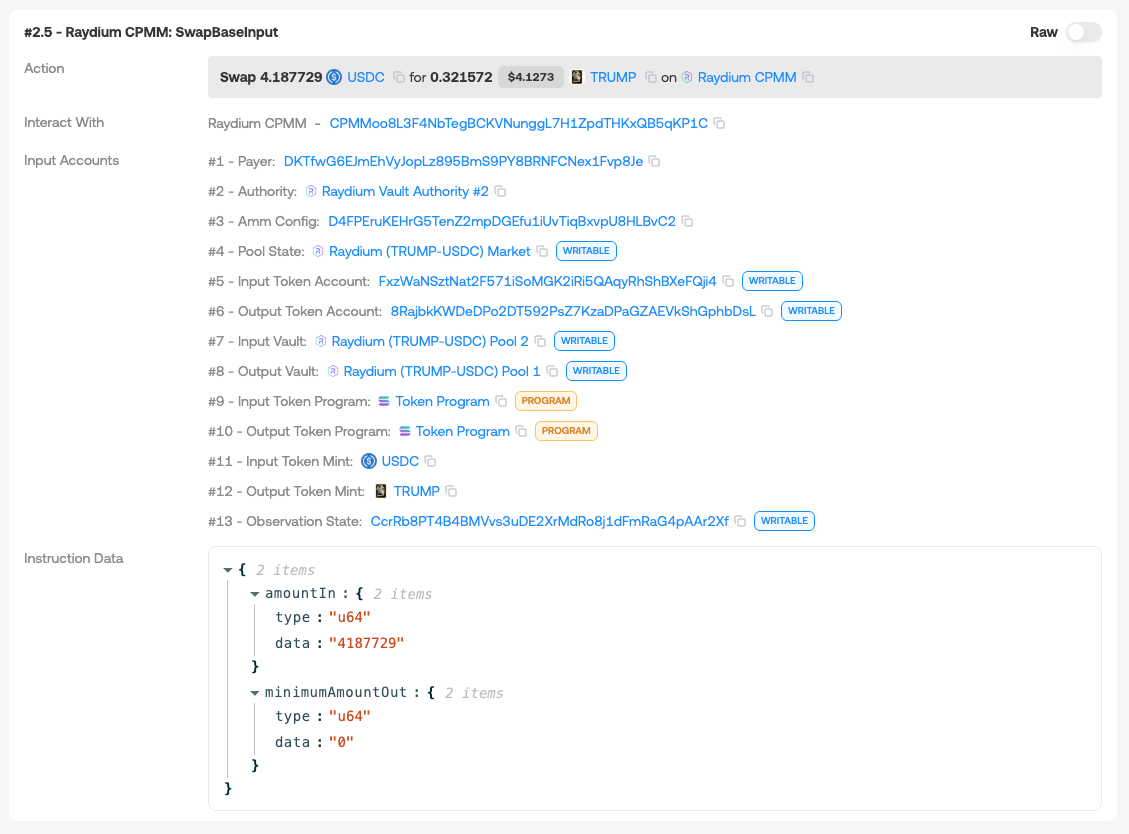
Task: Copy the Observation State address
Action: pyautogui.click(x=740, y=521)
